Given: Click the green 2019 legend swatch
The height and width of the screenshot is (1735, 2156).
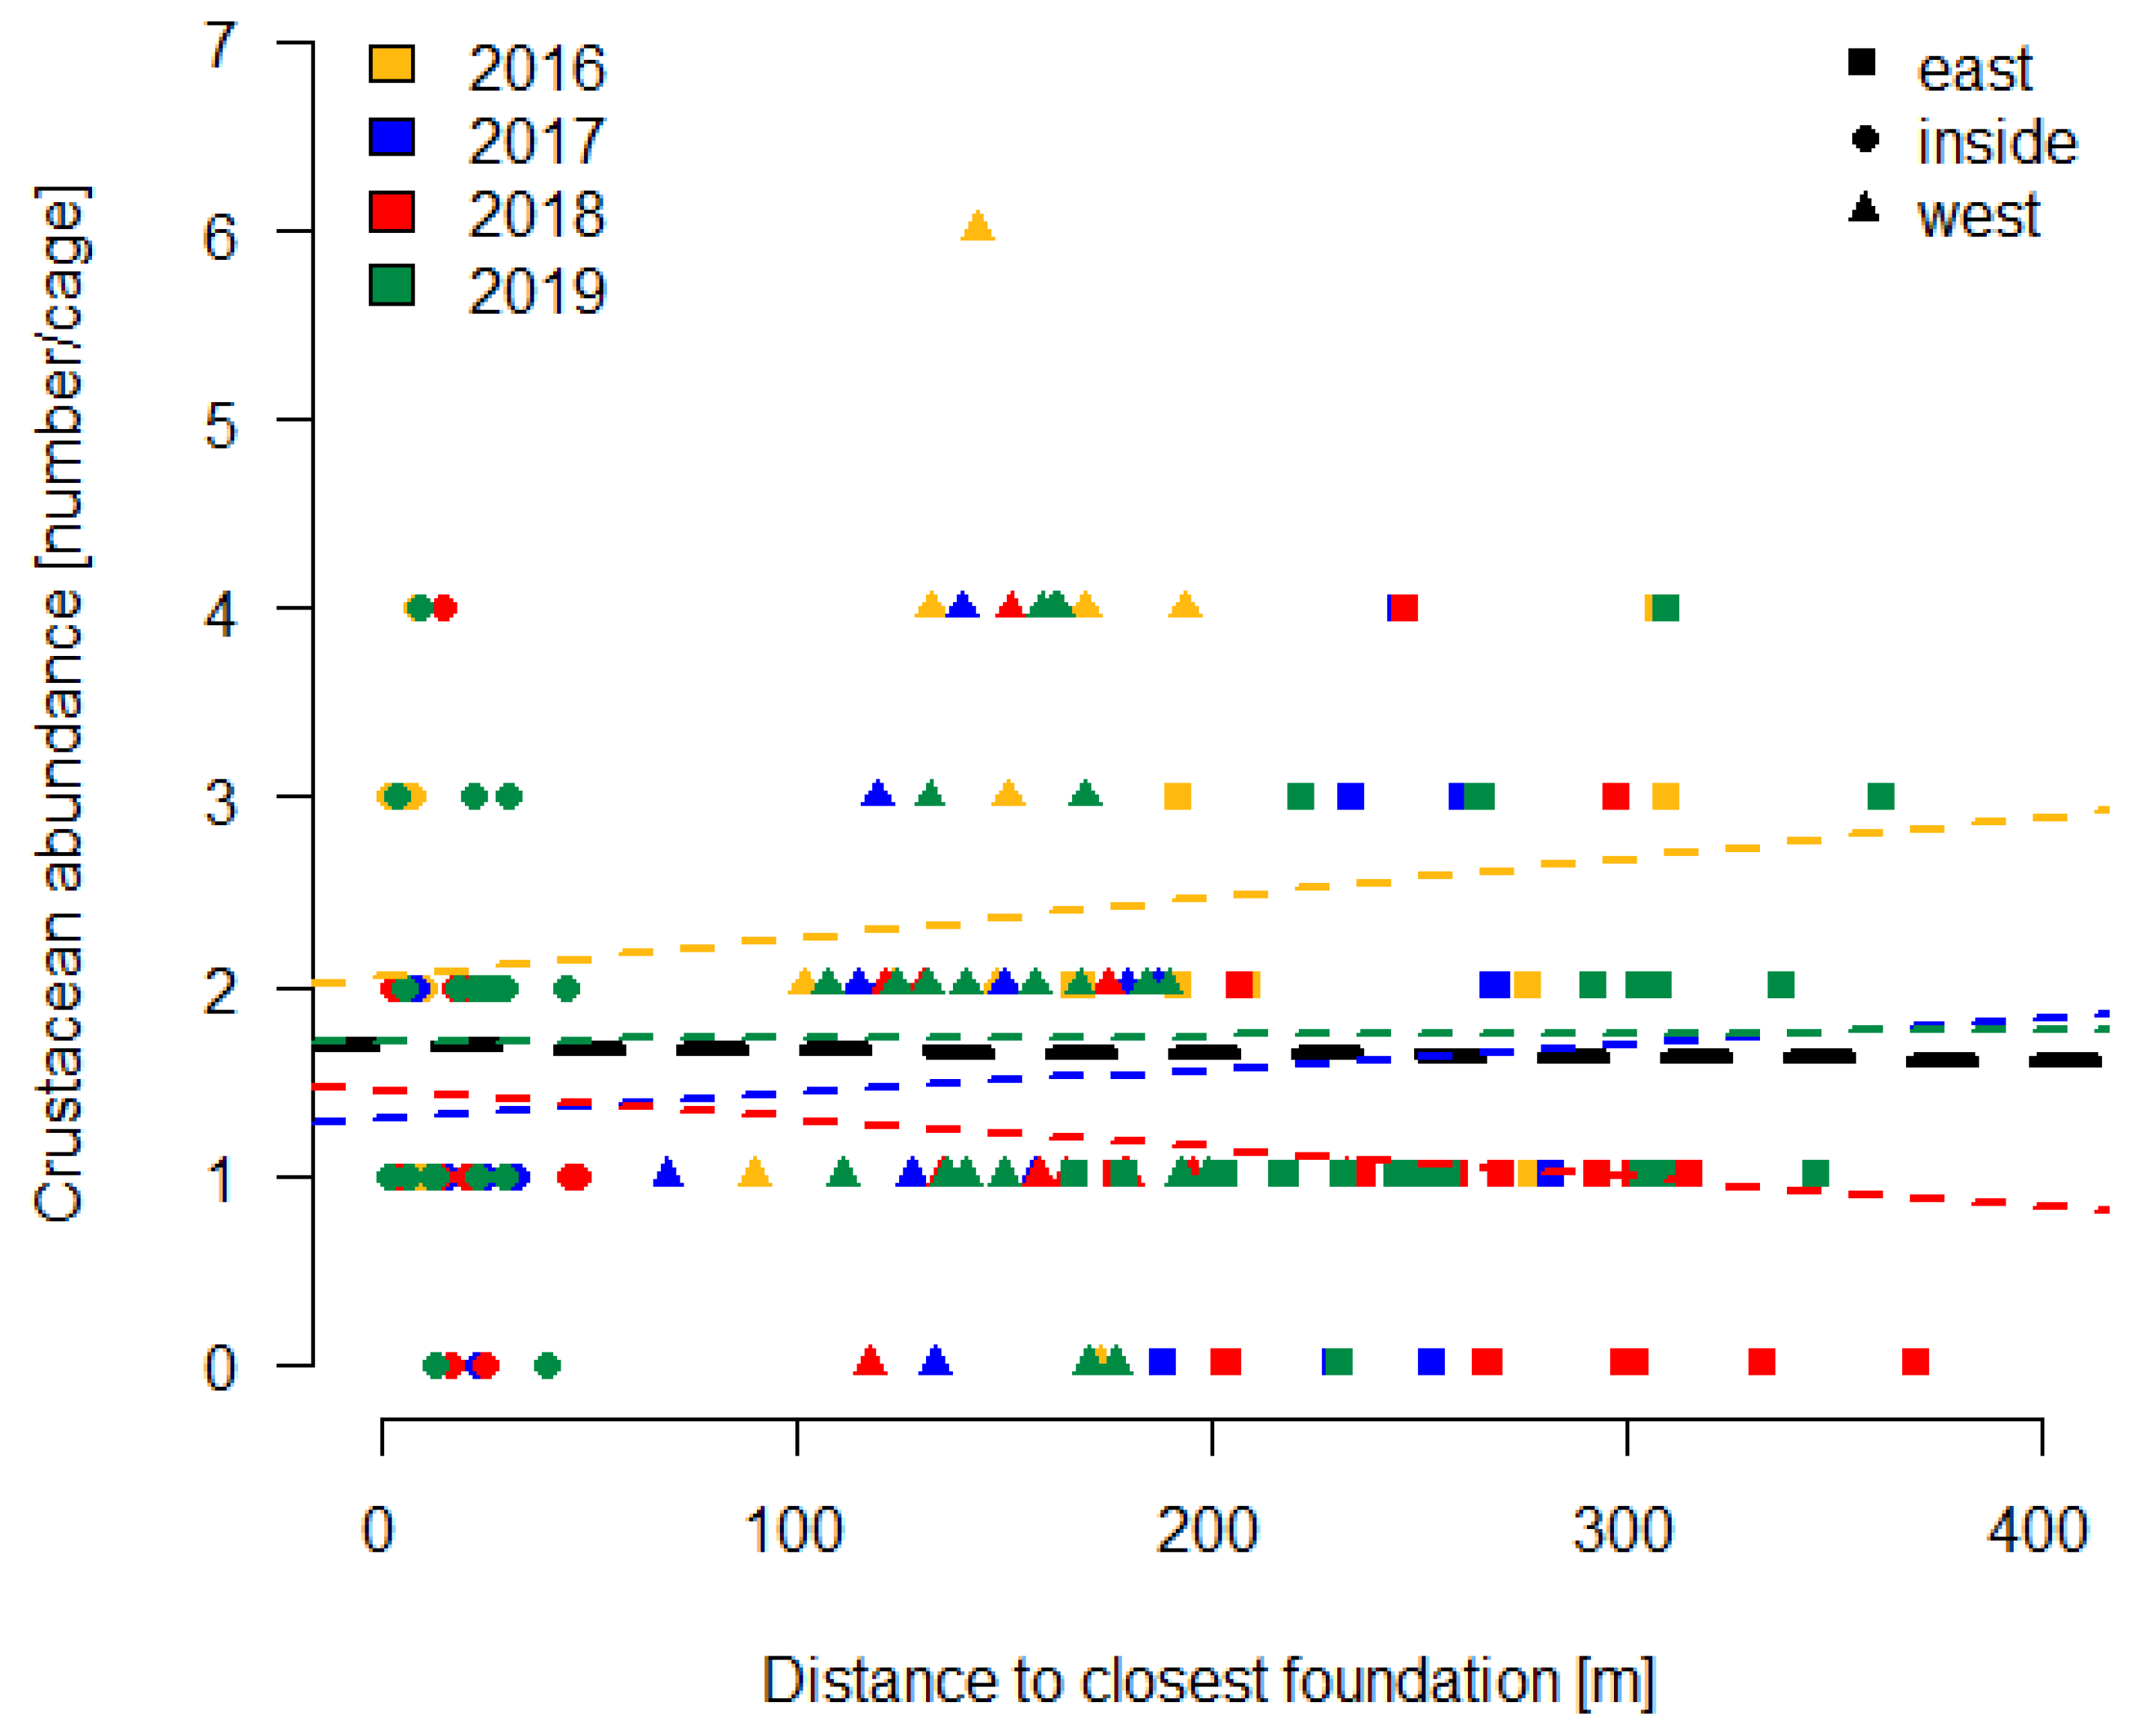Looking at the screenshot, I should click(x=391, y=285).
